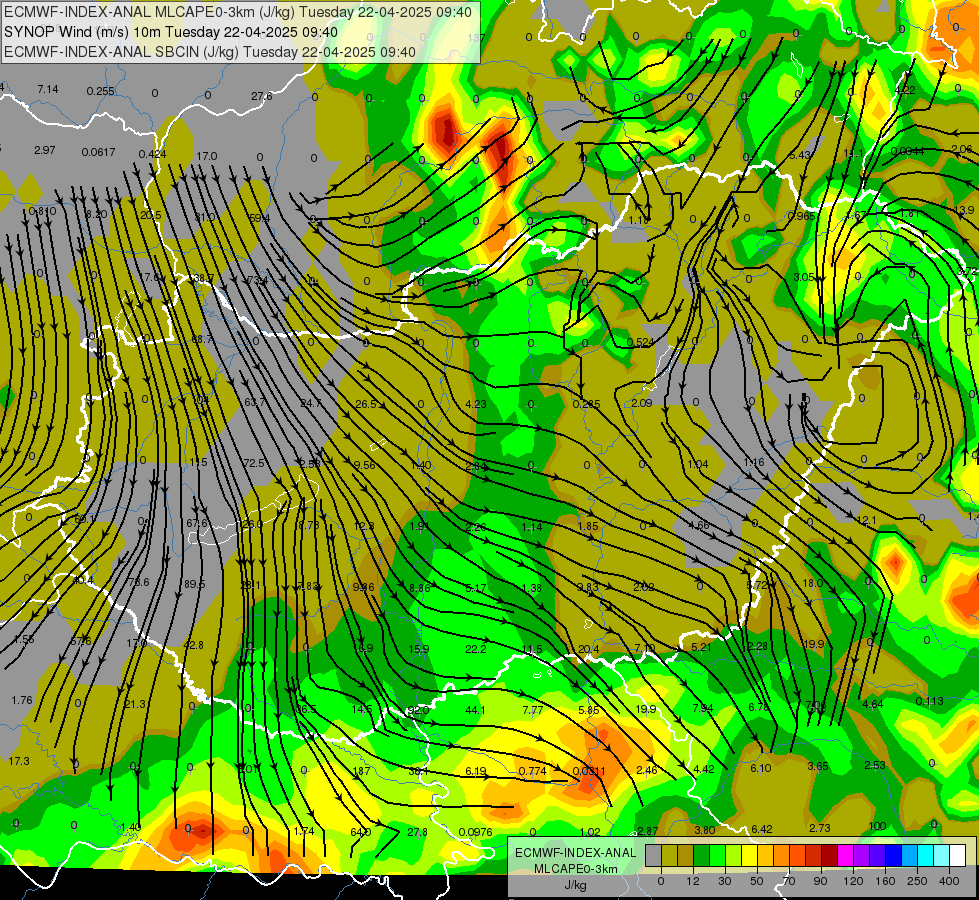
Task: Select the map value 42.8
Action: 193,645
